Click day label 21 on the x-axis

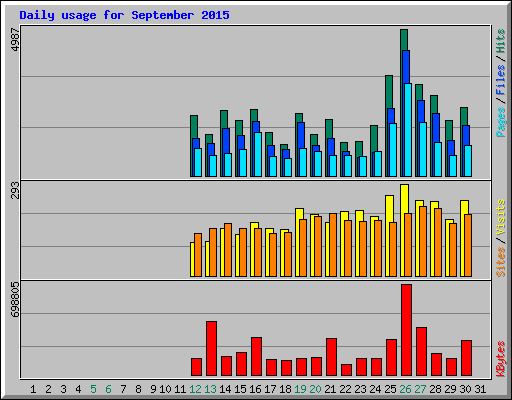pyautogui.click(x=331, y=389)
